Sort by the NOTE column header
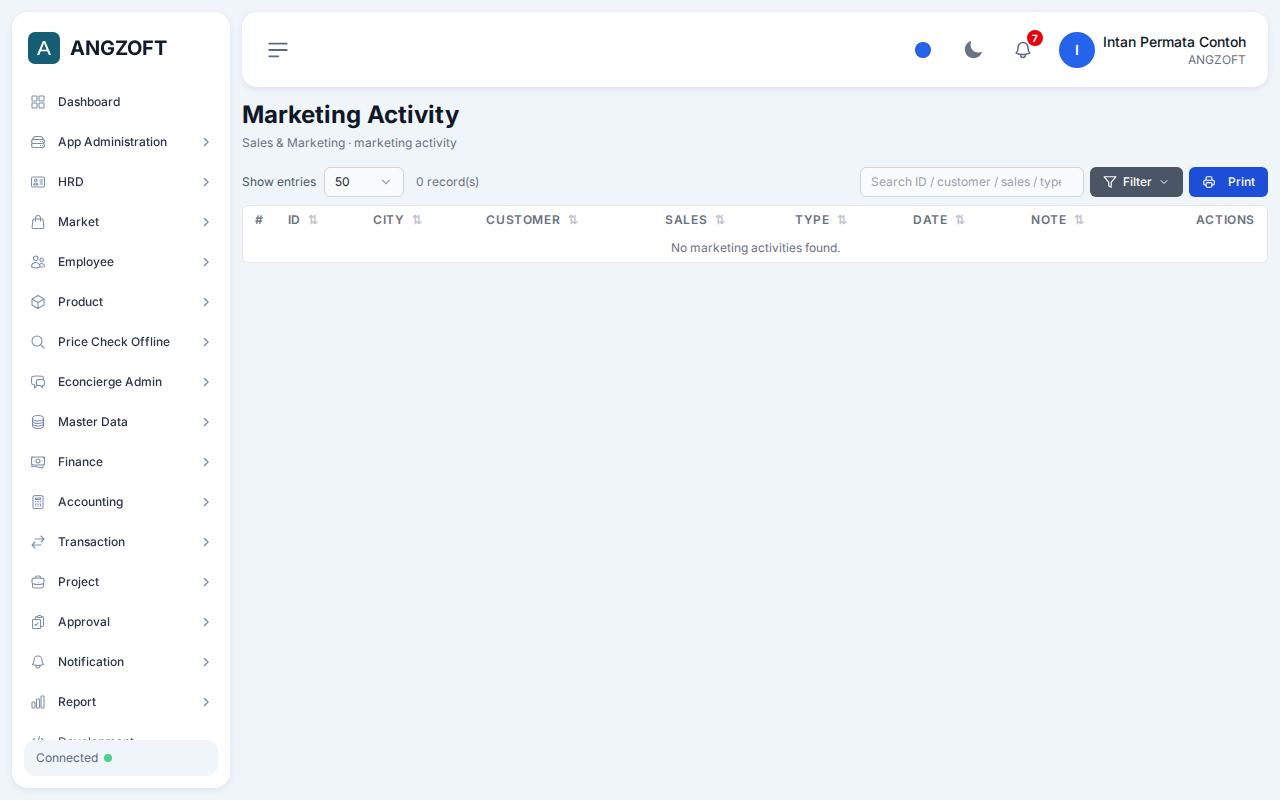Viewport: 1280px width, 800px height. (1058, 220)
